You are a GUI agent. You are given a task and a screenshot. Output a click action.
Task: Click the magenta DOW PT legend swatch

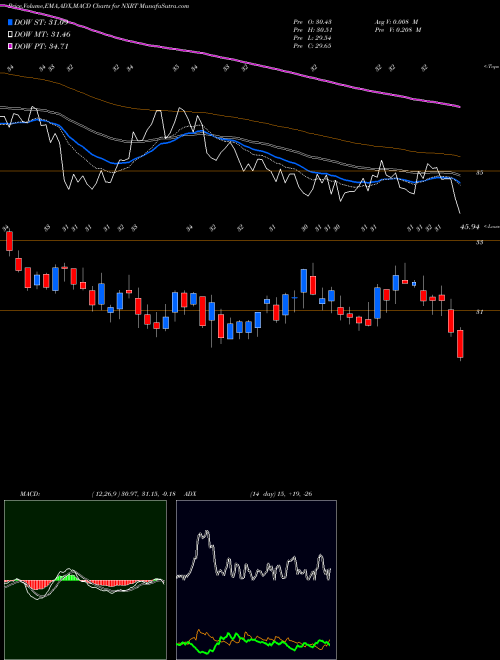(x=10, y=46)
